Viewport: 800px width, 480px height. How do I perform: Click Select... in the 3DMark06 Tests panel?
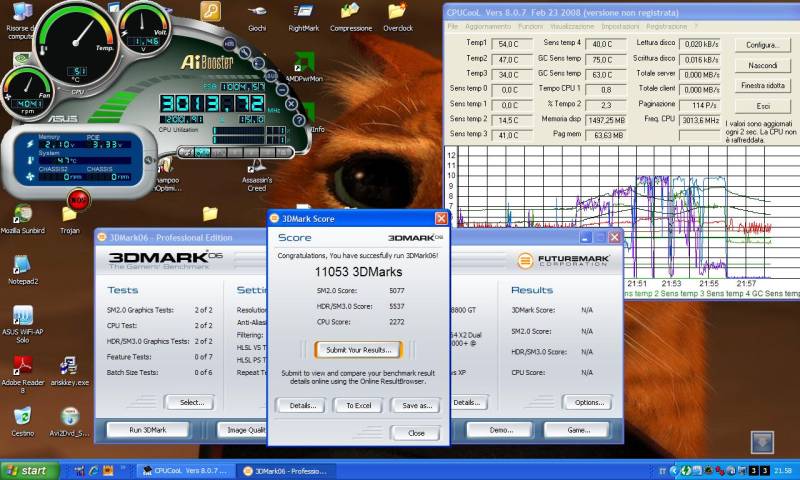coord(191,402)
